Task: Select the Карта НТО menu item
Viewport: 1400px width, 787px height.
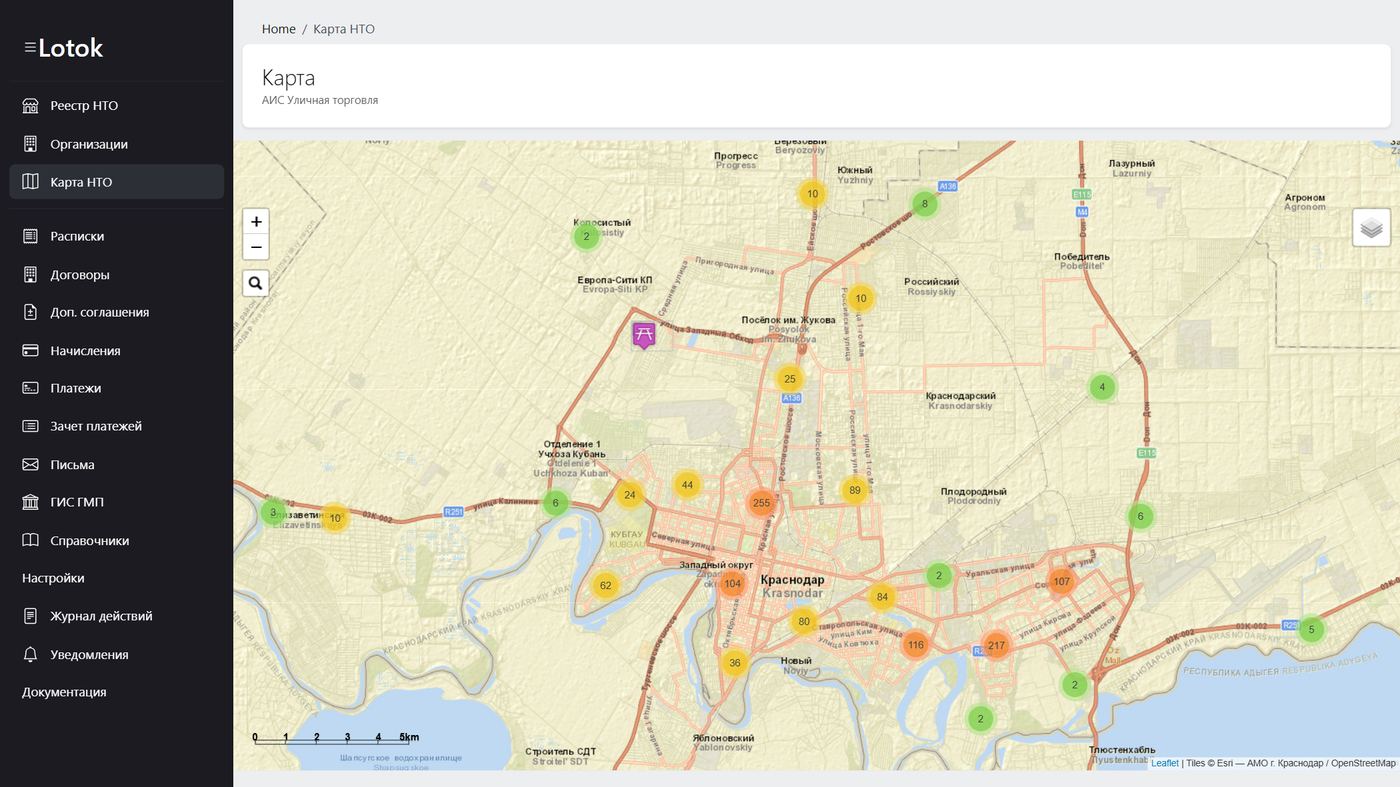Action: point(117,182)
